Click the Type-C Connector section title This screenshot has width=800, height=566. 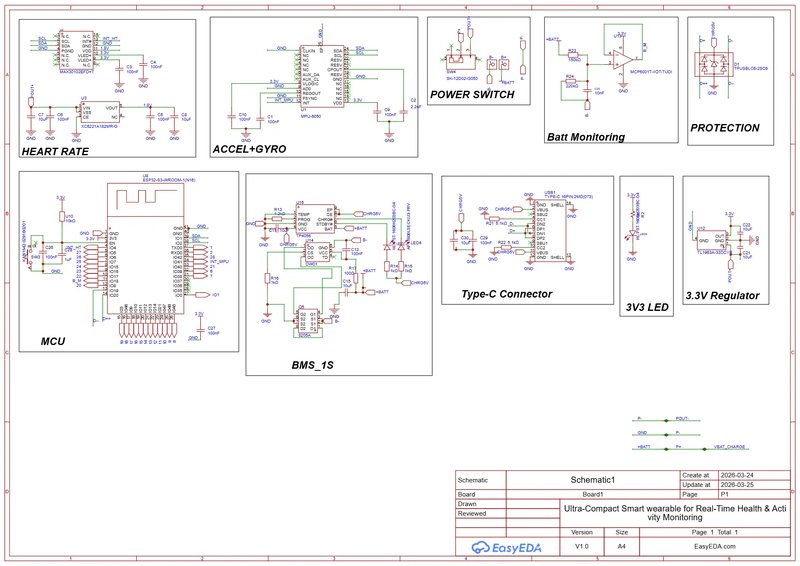pos(507,294)
